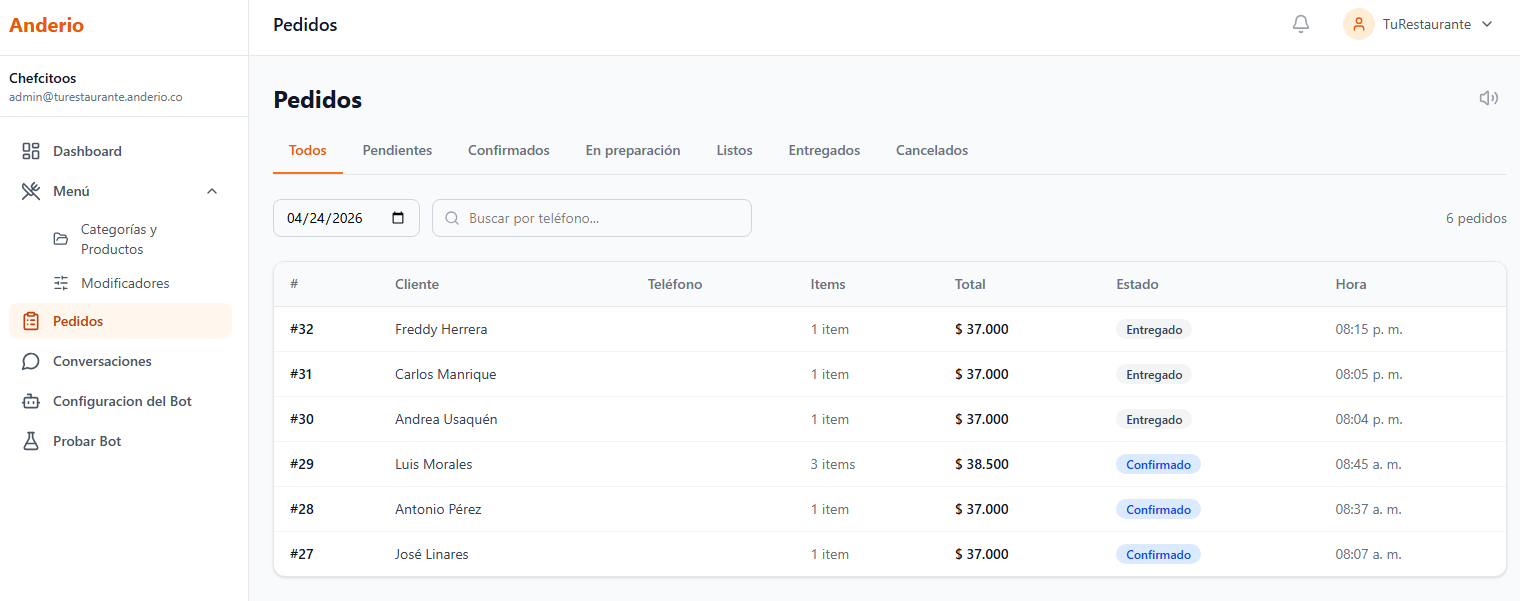The height and width of the screenshot is (601, 1520).
Task: Click the Entregado status badge on order #32
Action: pos(1154,328)
